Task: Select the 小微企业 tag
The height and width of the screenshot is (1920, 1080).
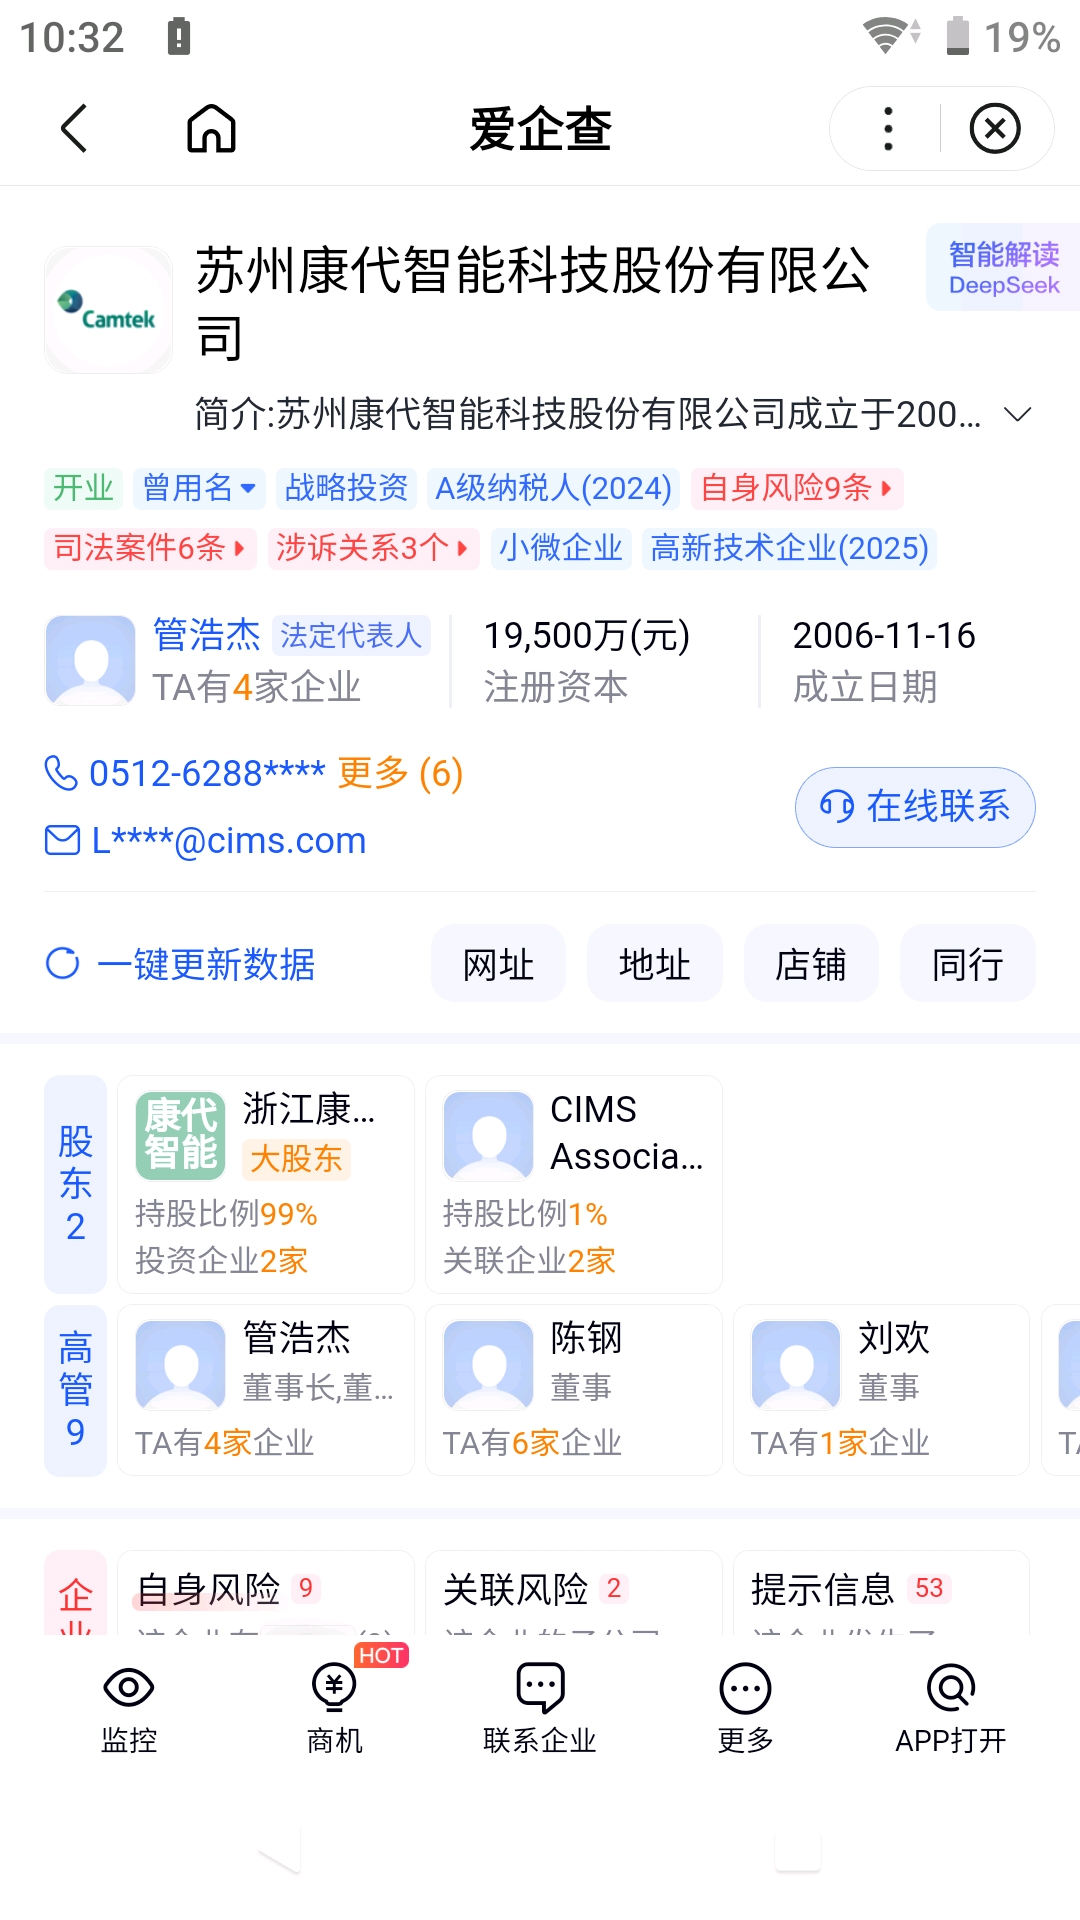Action: [561, 548]
